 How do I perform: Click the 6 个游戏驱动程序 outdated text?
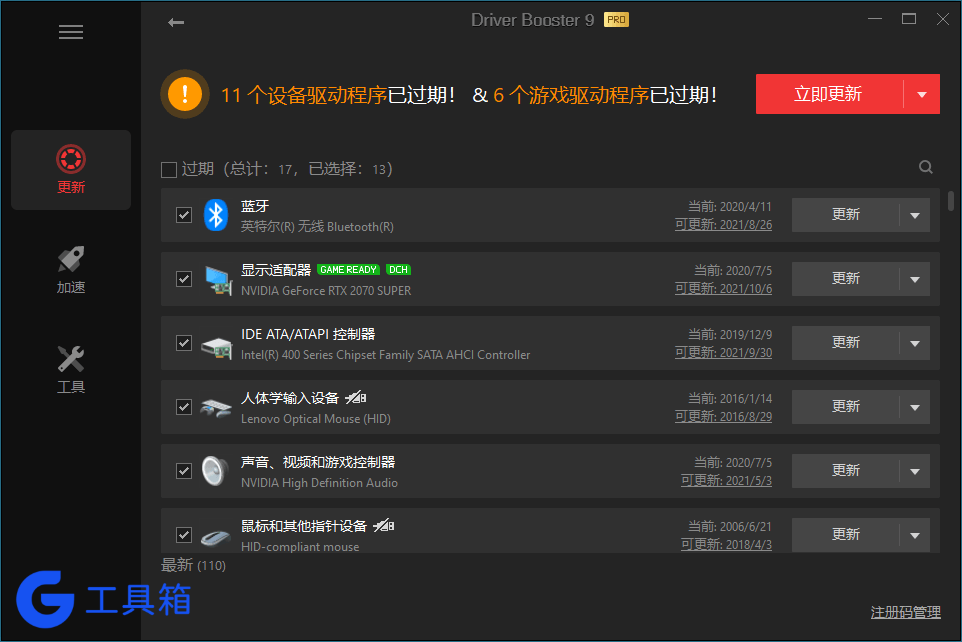point(571,95)
